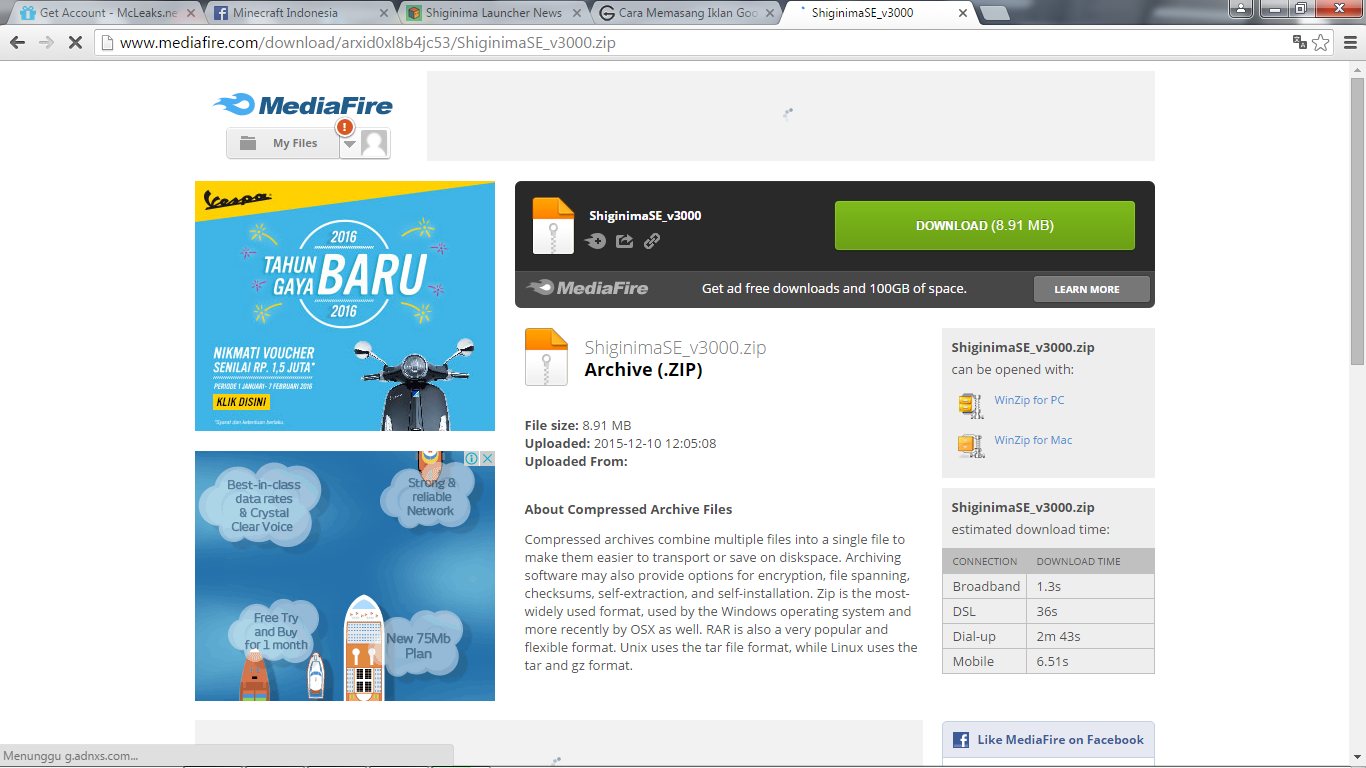This screenshot has height=768, width=1366.
Task: Open the Vespa Tahun Gaya Baru ad
Action: (x=345, y=306)
